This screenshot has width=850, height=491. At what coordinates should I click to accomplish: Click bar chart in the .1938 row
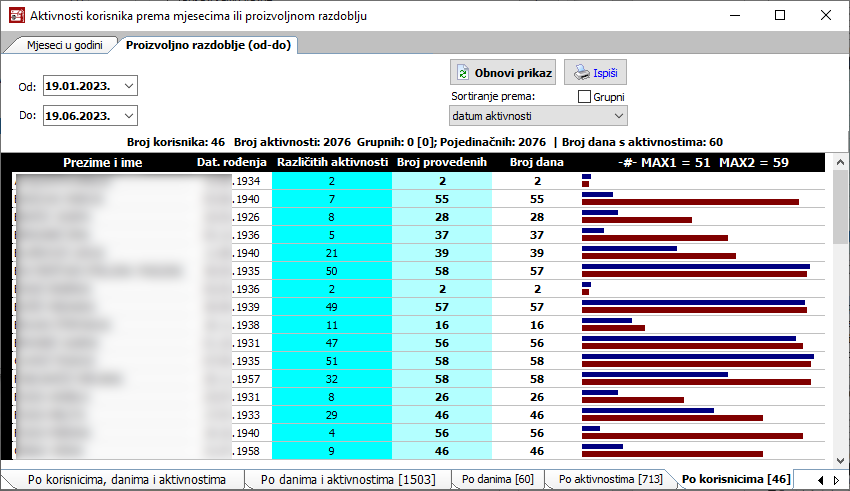pos(614,324)
